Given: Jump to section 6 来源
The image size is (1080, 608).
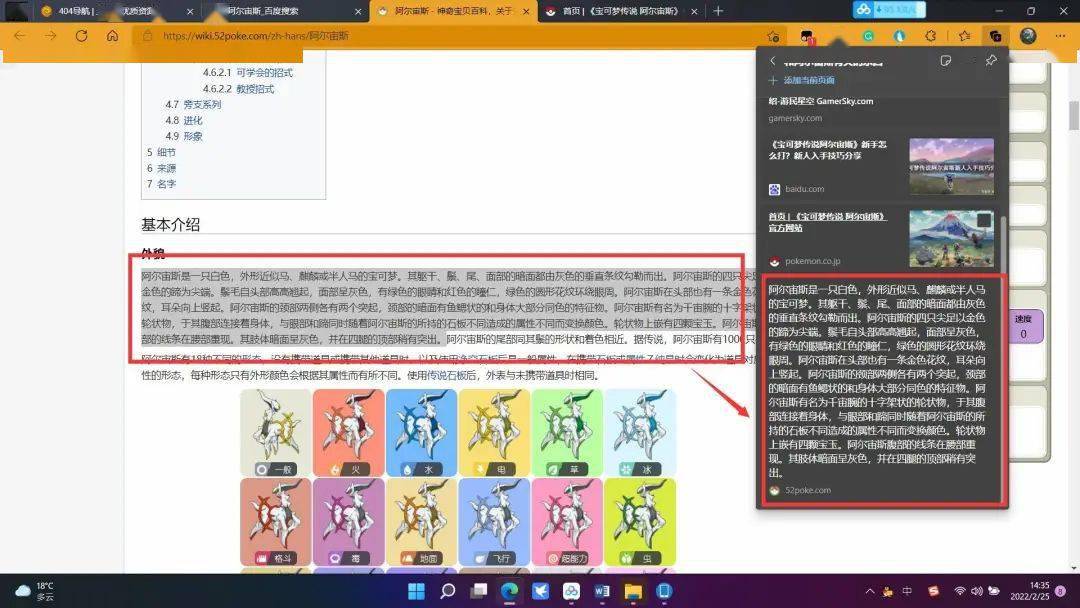Looking at the screenshot, I should click(x=161, y=168).
